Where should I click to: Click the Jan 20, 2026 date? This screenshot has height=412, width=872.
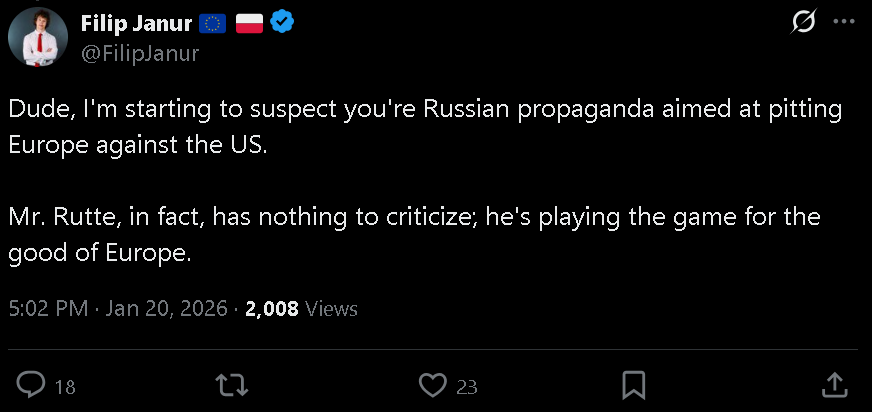[166, 309]
